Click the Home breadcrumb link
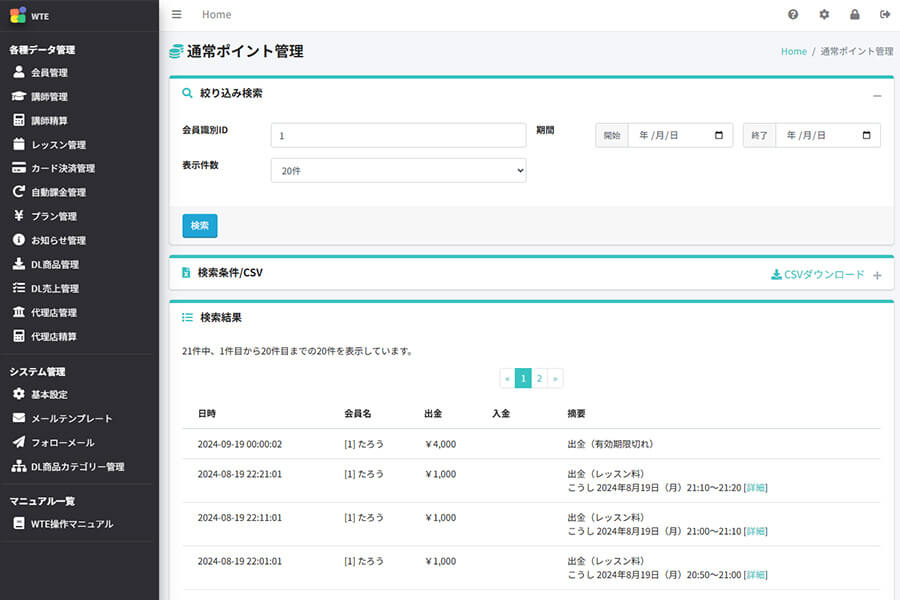The width and height of the screenshot is (900, 600). 793,51
